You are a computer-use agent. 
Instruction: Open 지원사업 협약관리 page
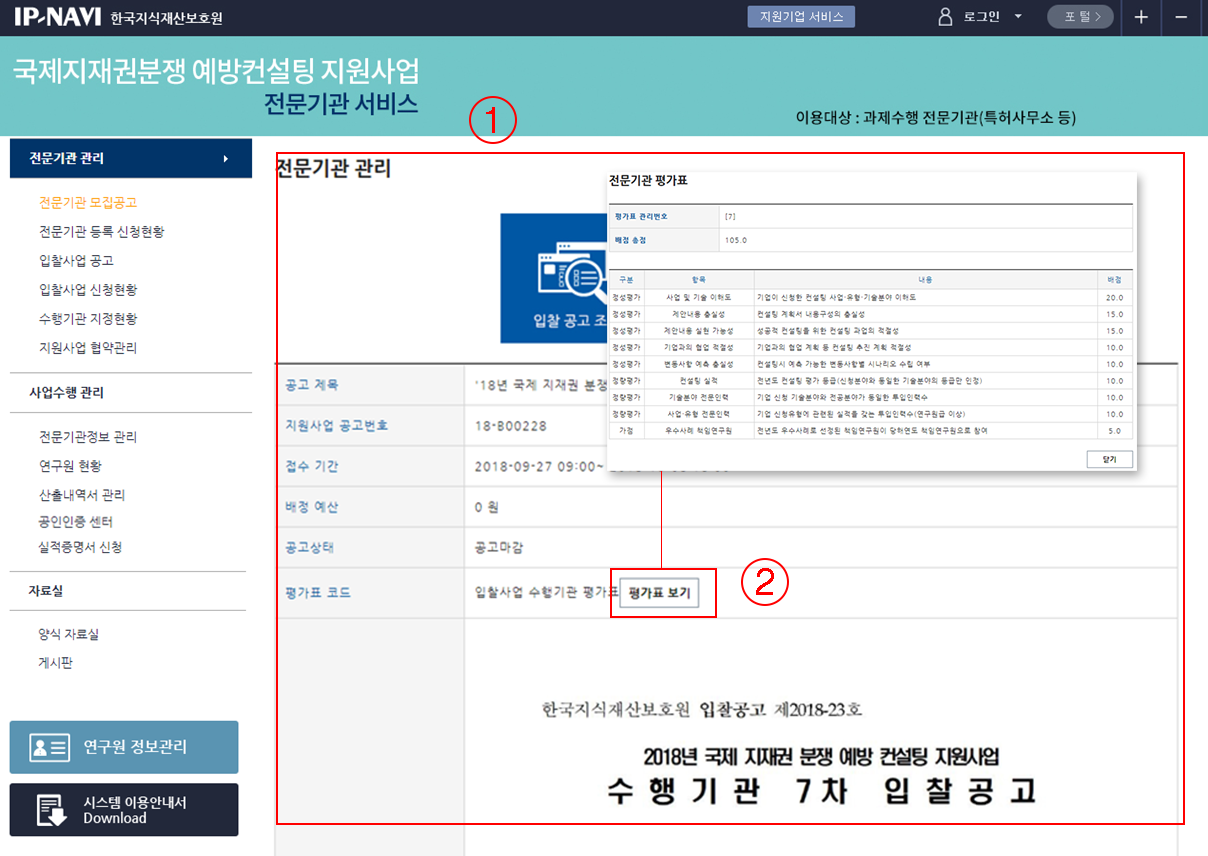pyautogui.click(x=88, y=348)
